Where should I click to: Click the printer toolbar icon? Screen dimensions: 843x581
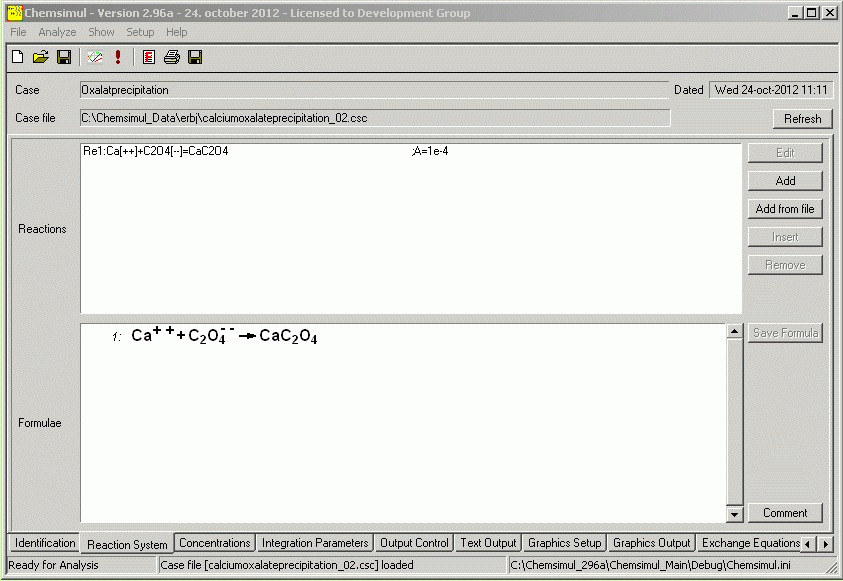click(172, 57)
